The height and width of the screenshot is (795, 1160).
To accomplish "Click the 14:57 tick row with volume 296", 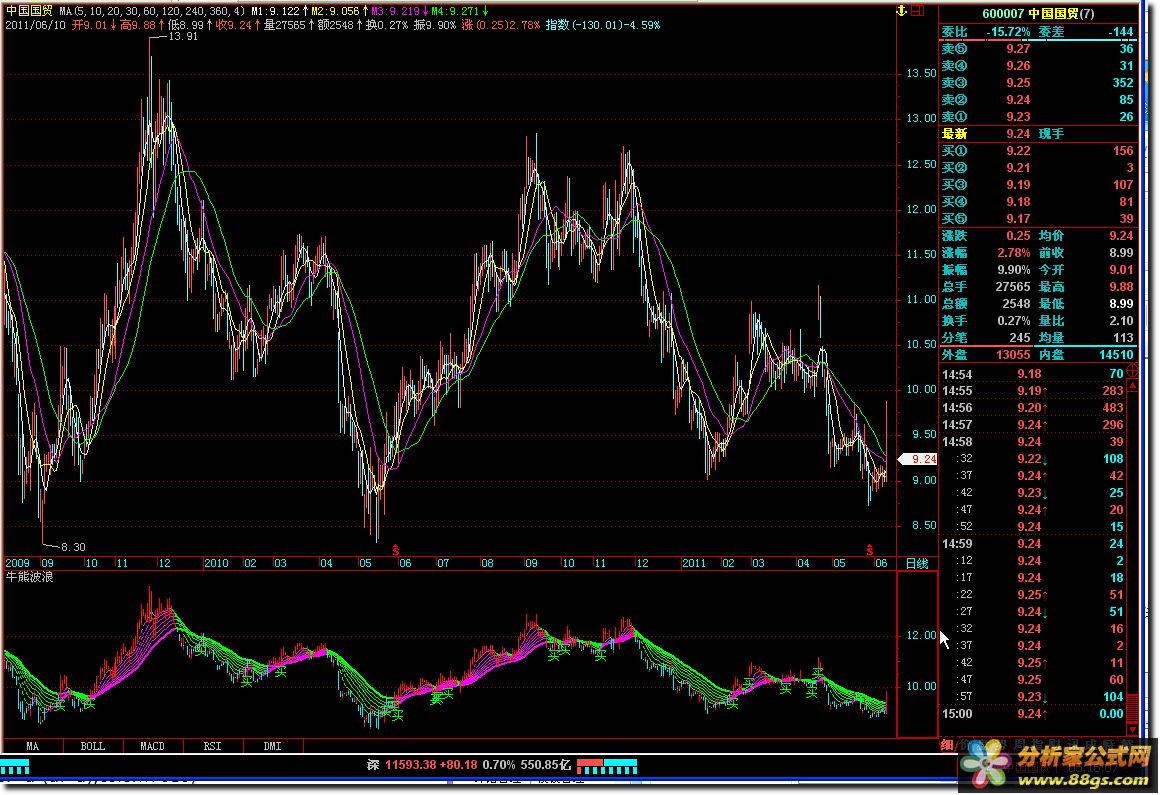I will 1033,425.
